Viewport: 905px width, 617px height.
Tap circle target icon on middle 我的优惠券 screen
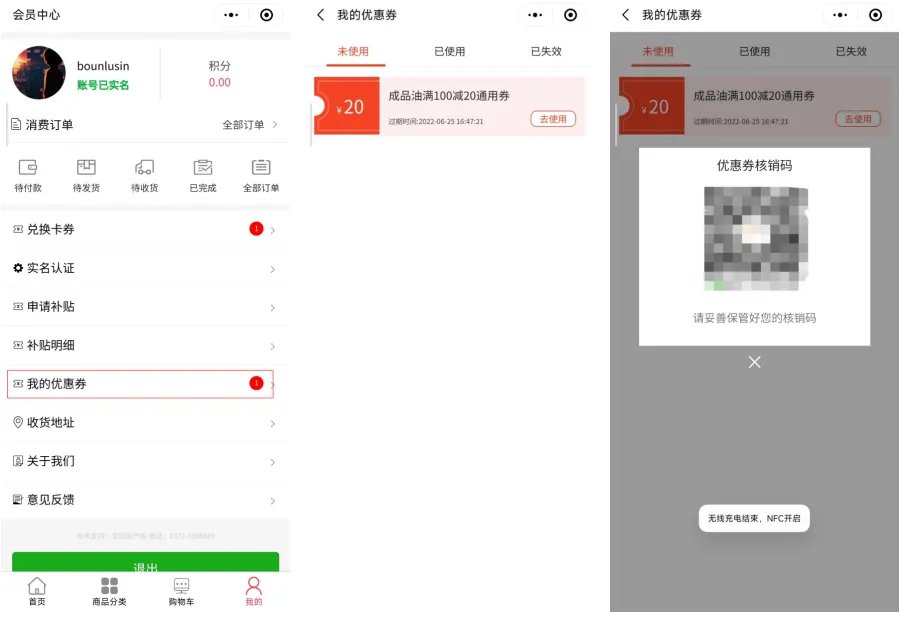[570, 15]
